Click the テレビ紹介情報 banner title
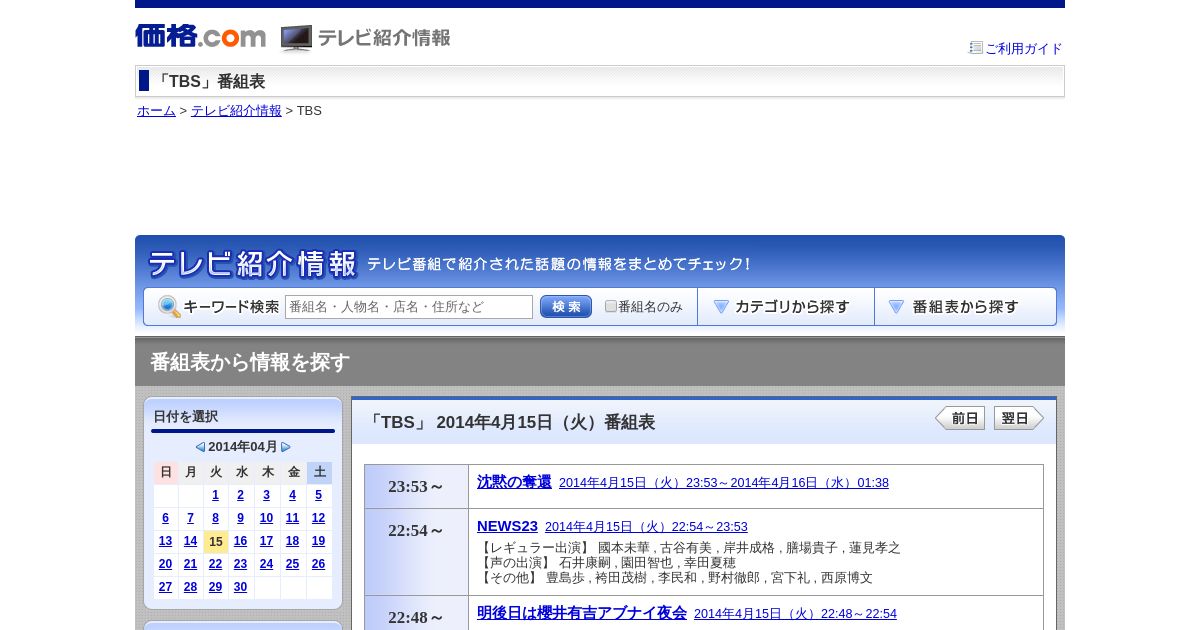This screenshot has height=630, width=1200. [x=252, y=264]
